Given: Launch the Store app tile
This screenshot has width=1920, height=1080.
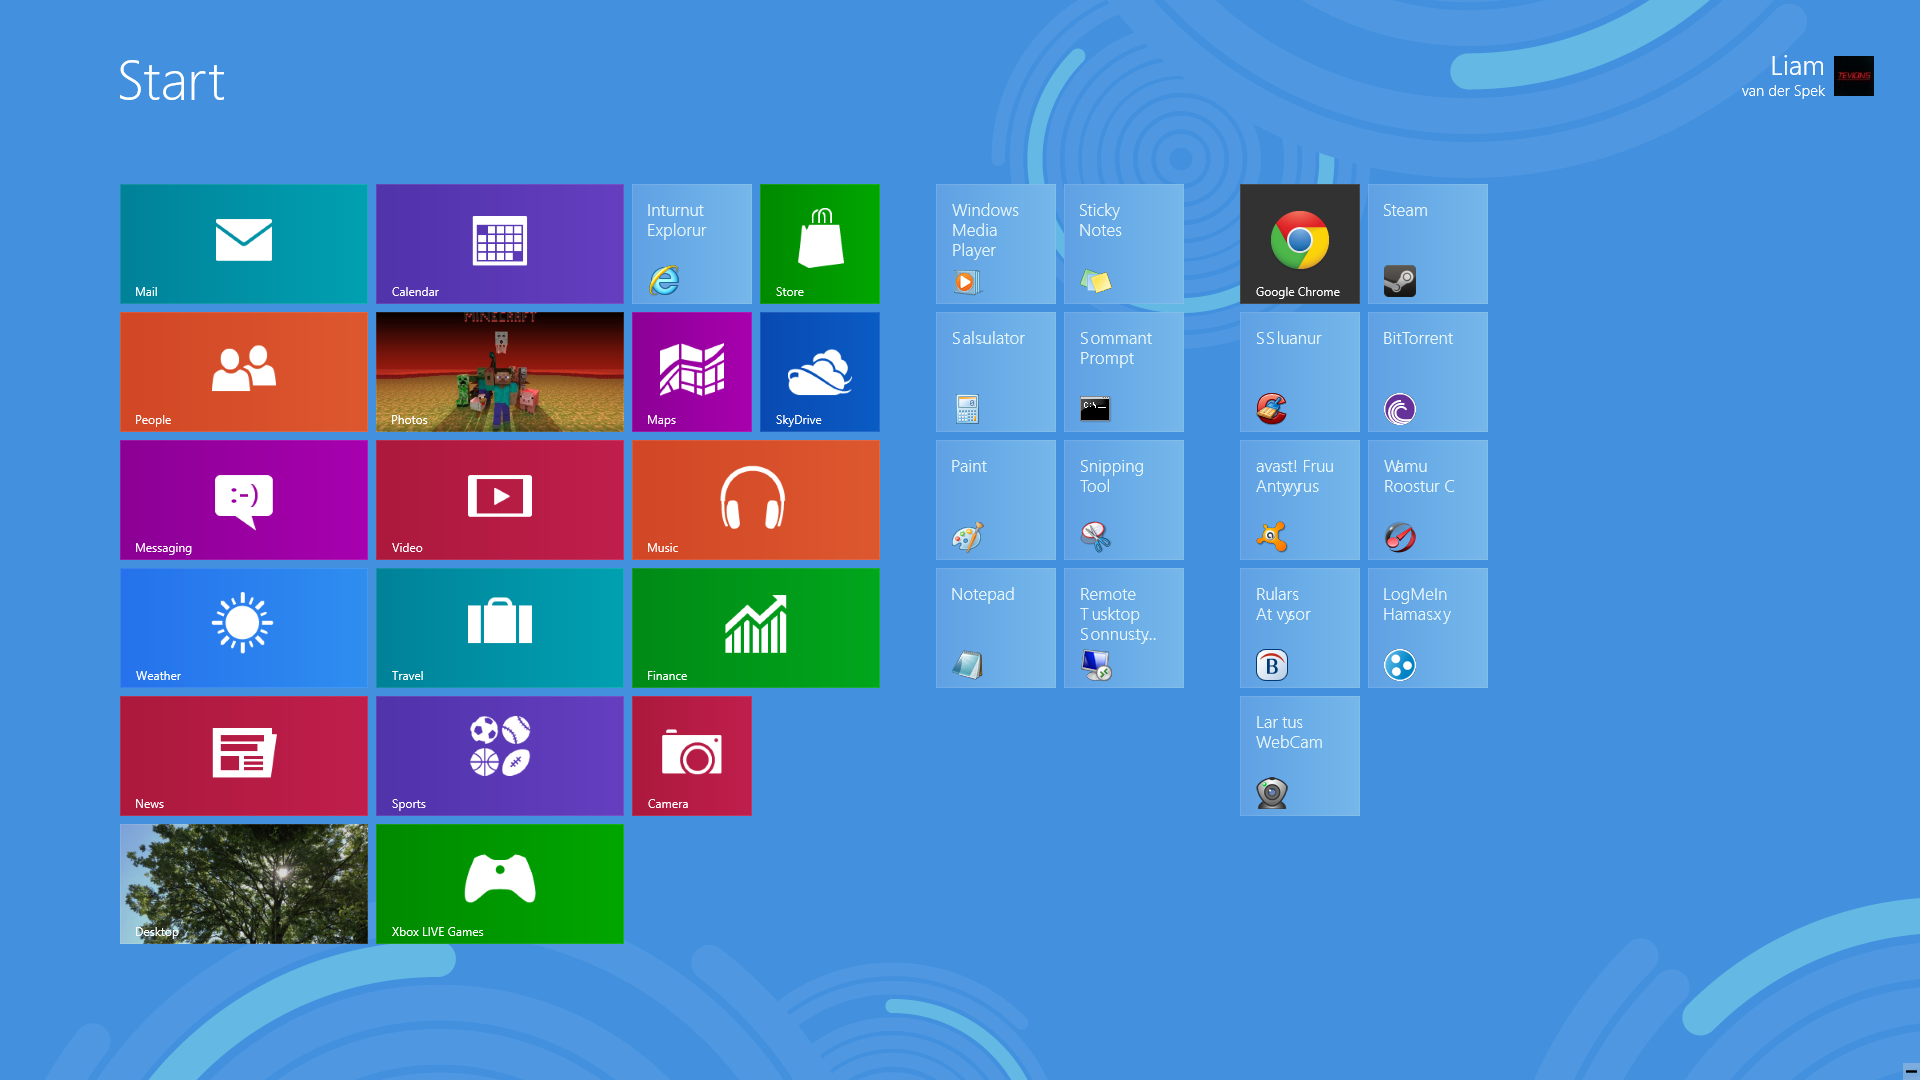Looking at the screenshot, I should point(819,243).
